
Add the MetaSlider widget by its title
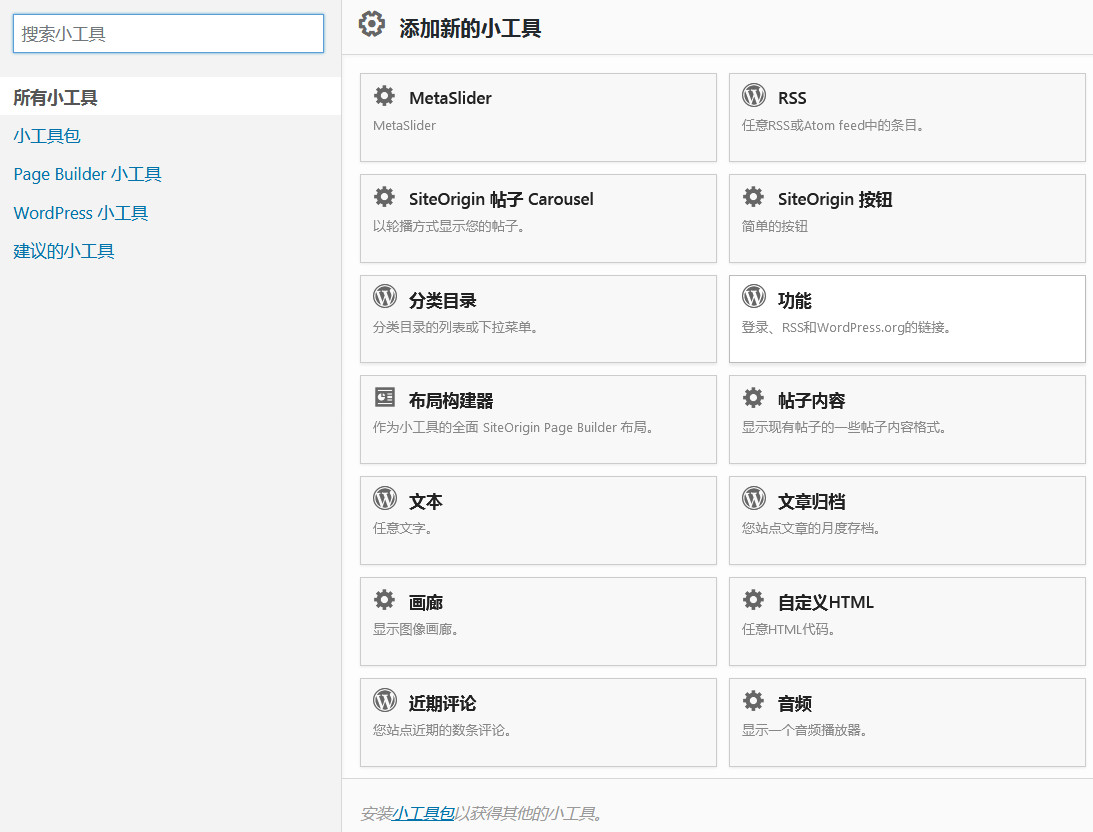[450, 98]
